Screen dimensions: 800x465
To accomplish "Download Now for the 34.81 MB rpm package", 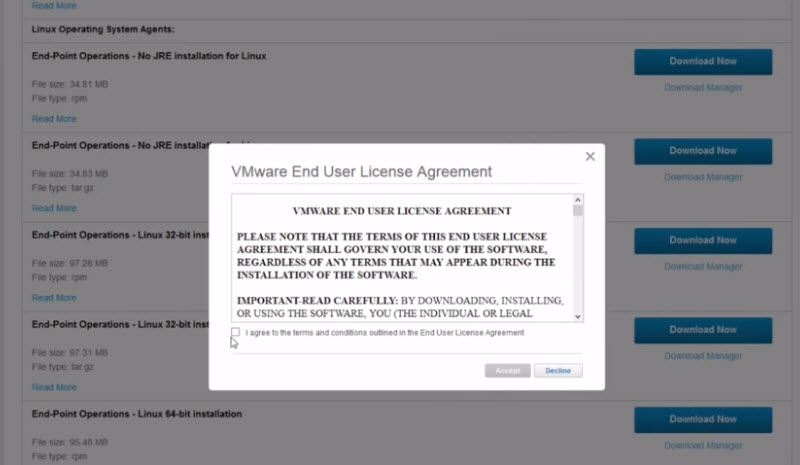I will [702, 62].
